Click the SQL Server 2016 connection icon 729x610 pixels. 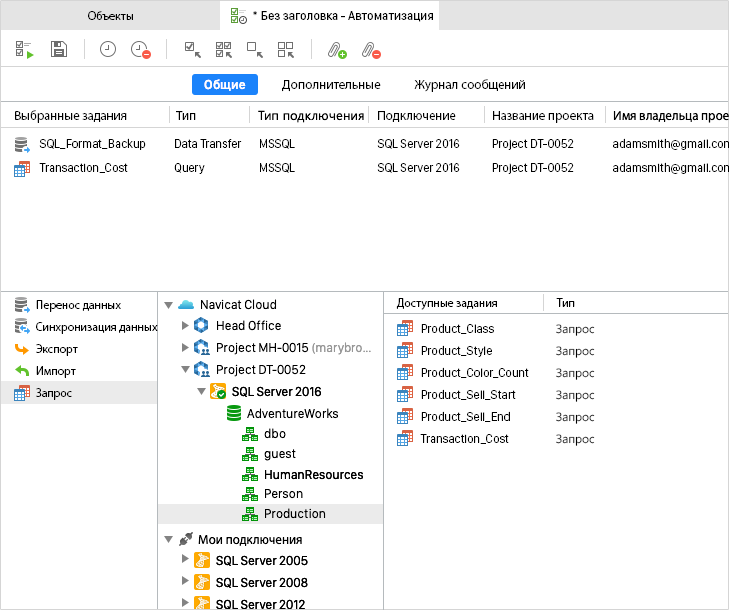pos(218,391)
